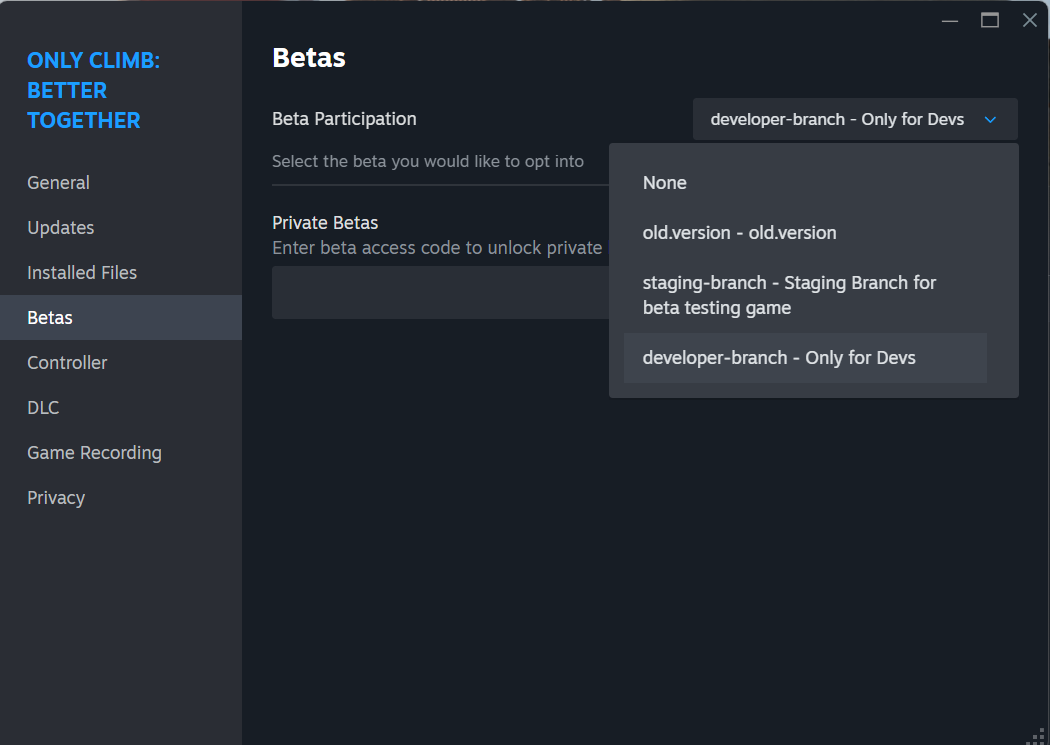Viewport: 1050px width, 745px height.
Task: Click 'Enter beta access code to unlock' text
Action: tap(437, 248)
